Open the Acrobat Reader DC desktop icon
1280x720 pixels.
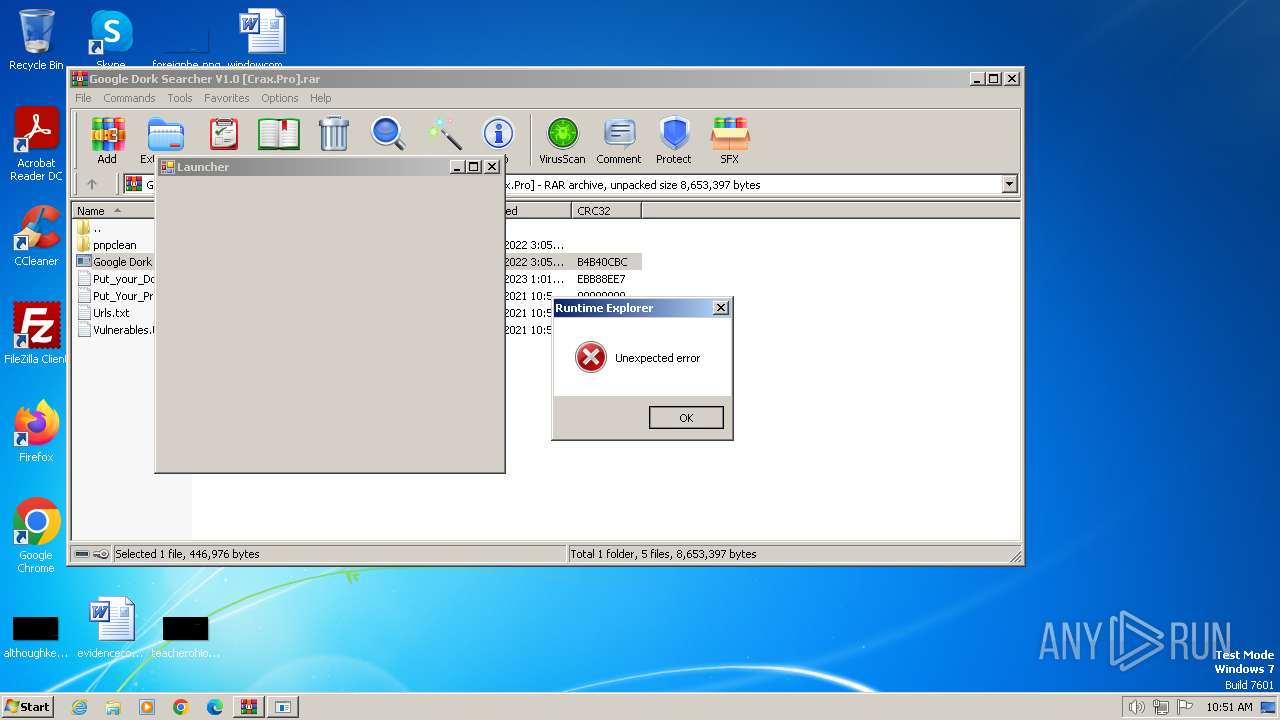tap(36, 145)
